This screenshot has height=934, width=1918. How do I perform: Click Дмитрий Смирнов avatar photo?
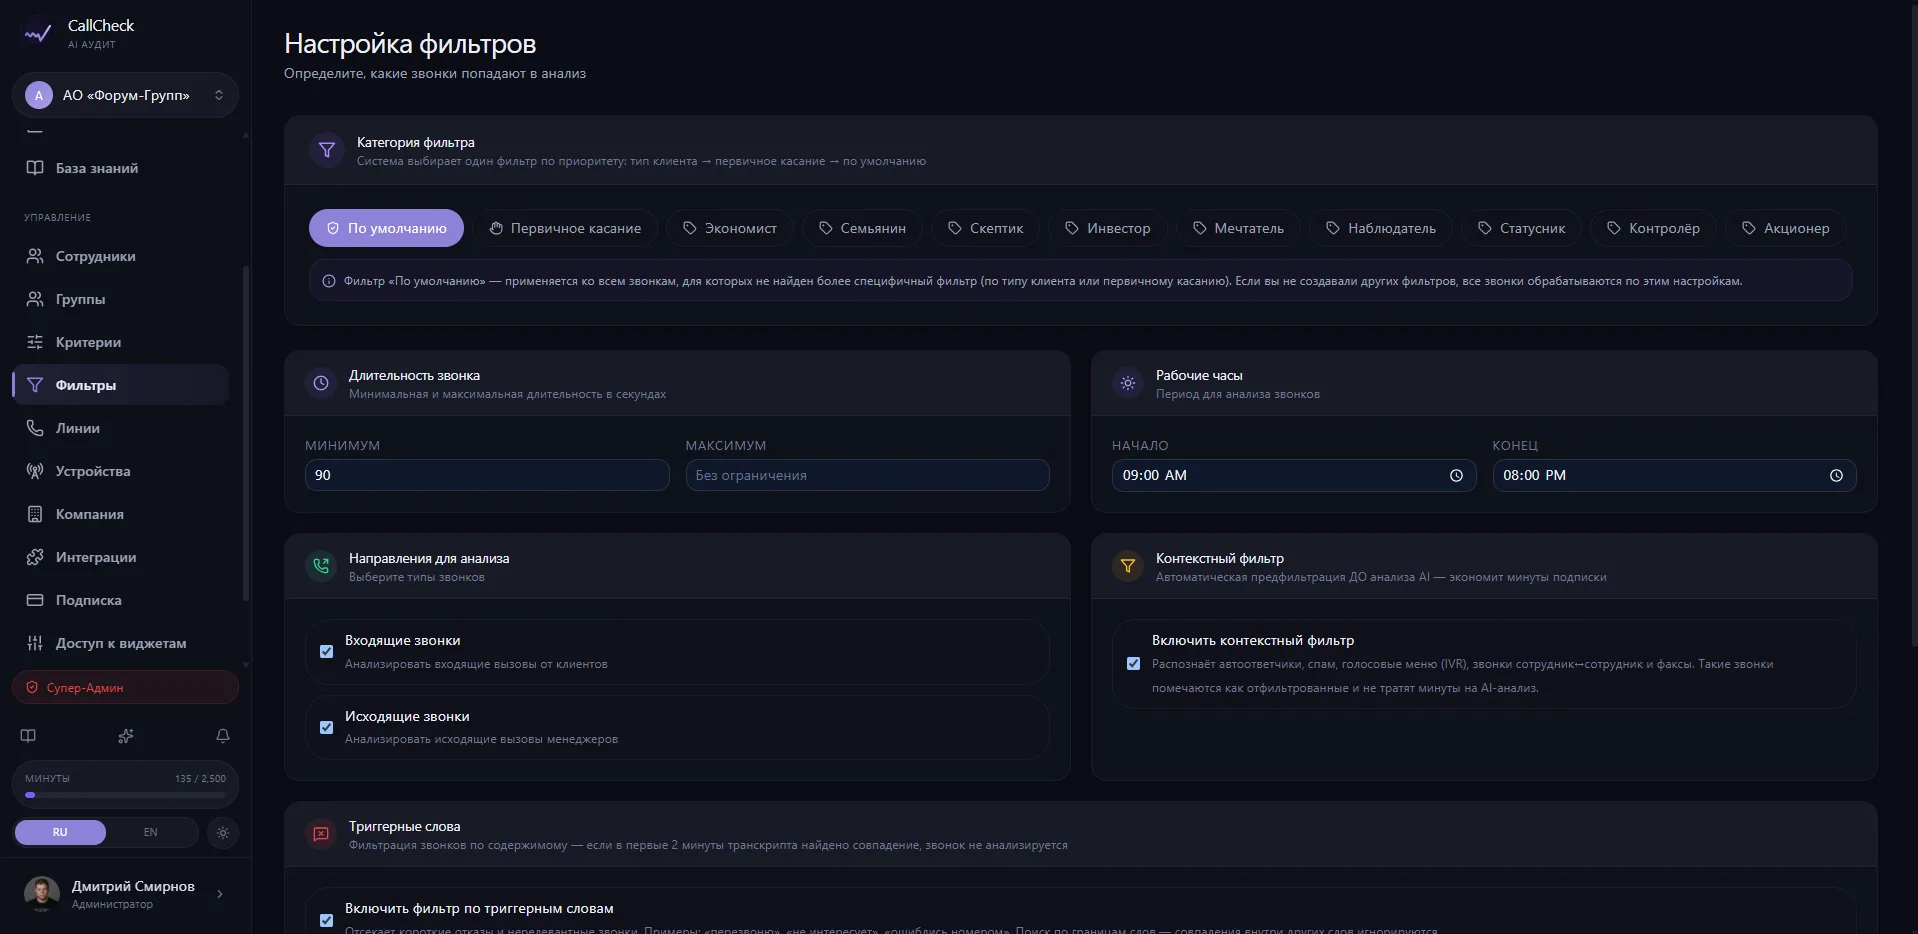coord(42,894)
